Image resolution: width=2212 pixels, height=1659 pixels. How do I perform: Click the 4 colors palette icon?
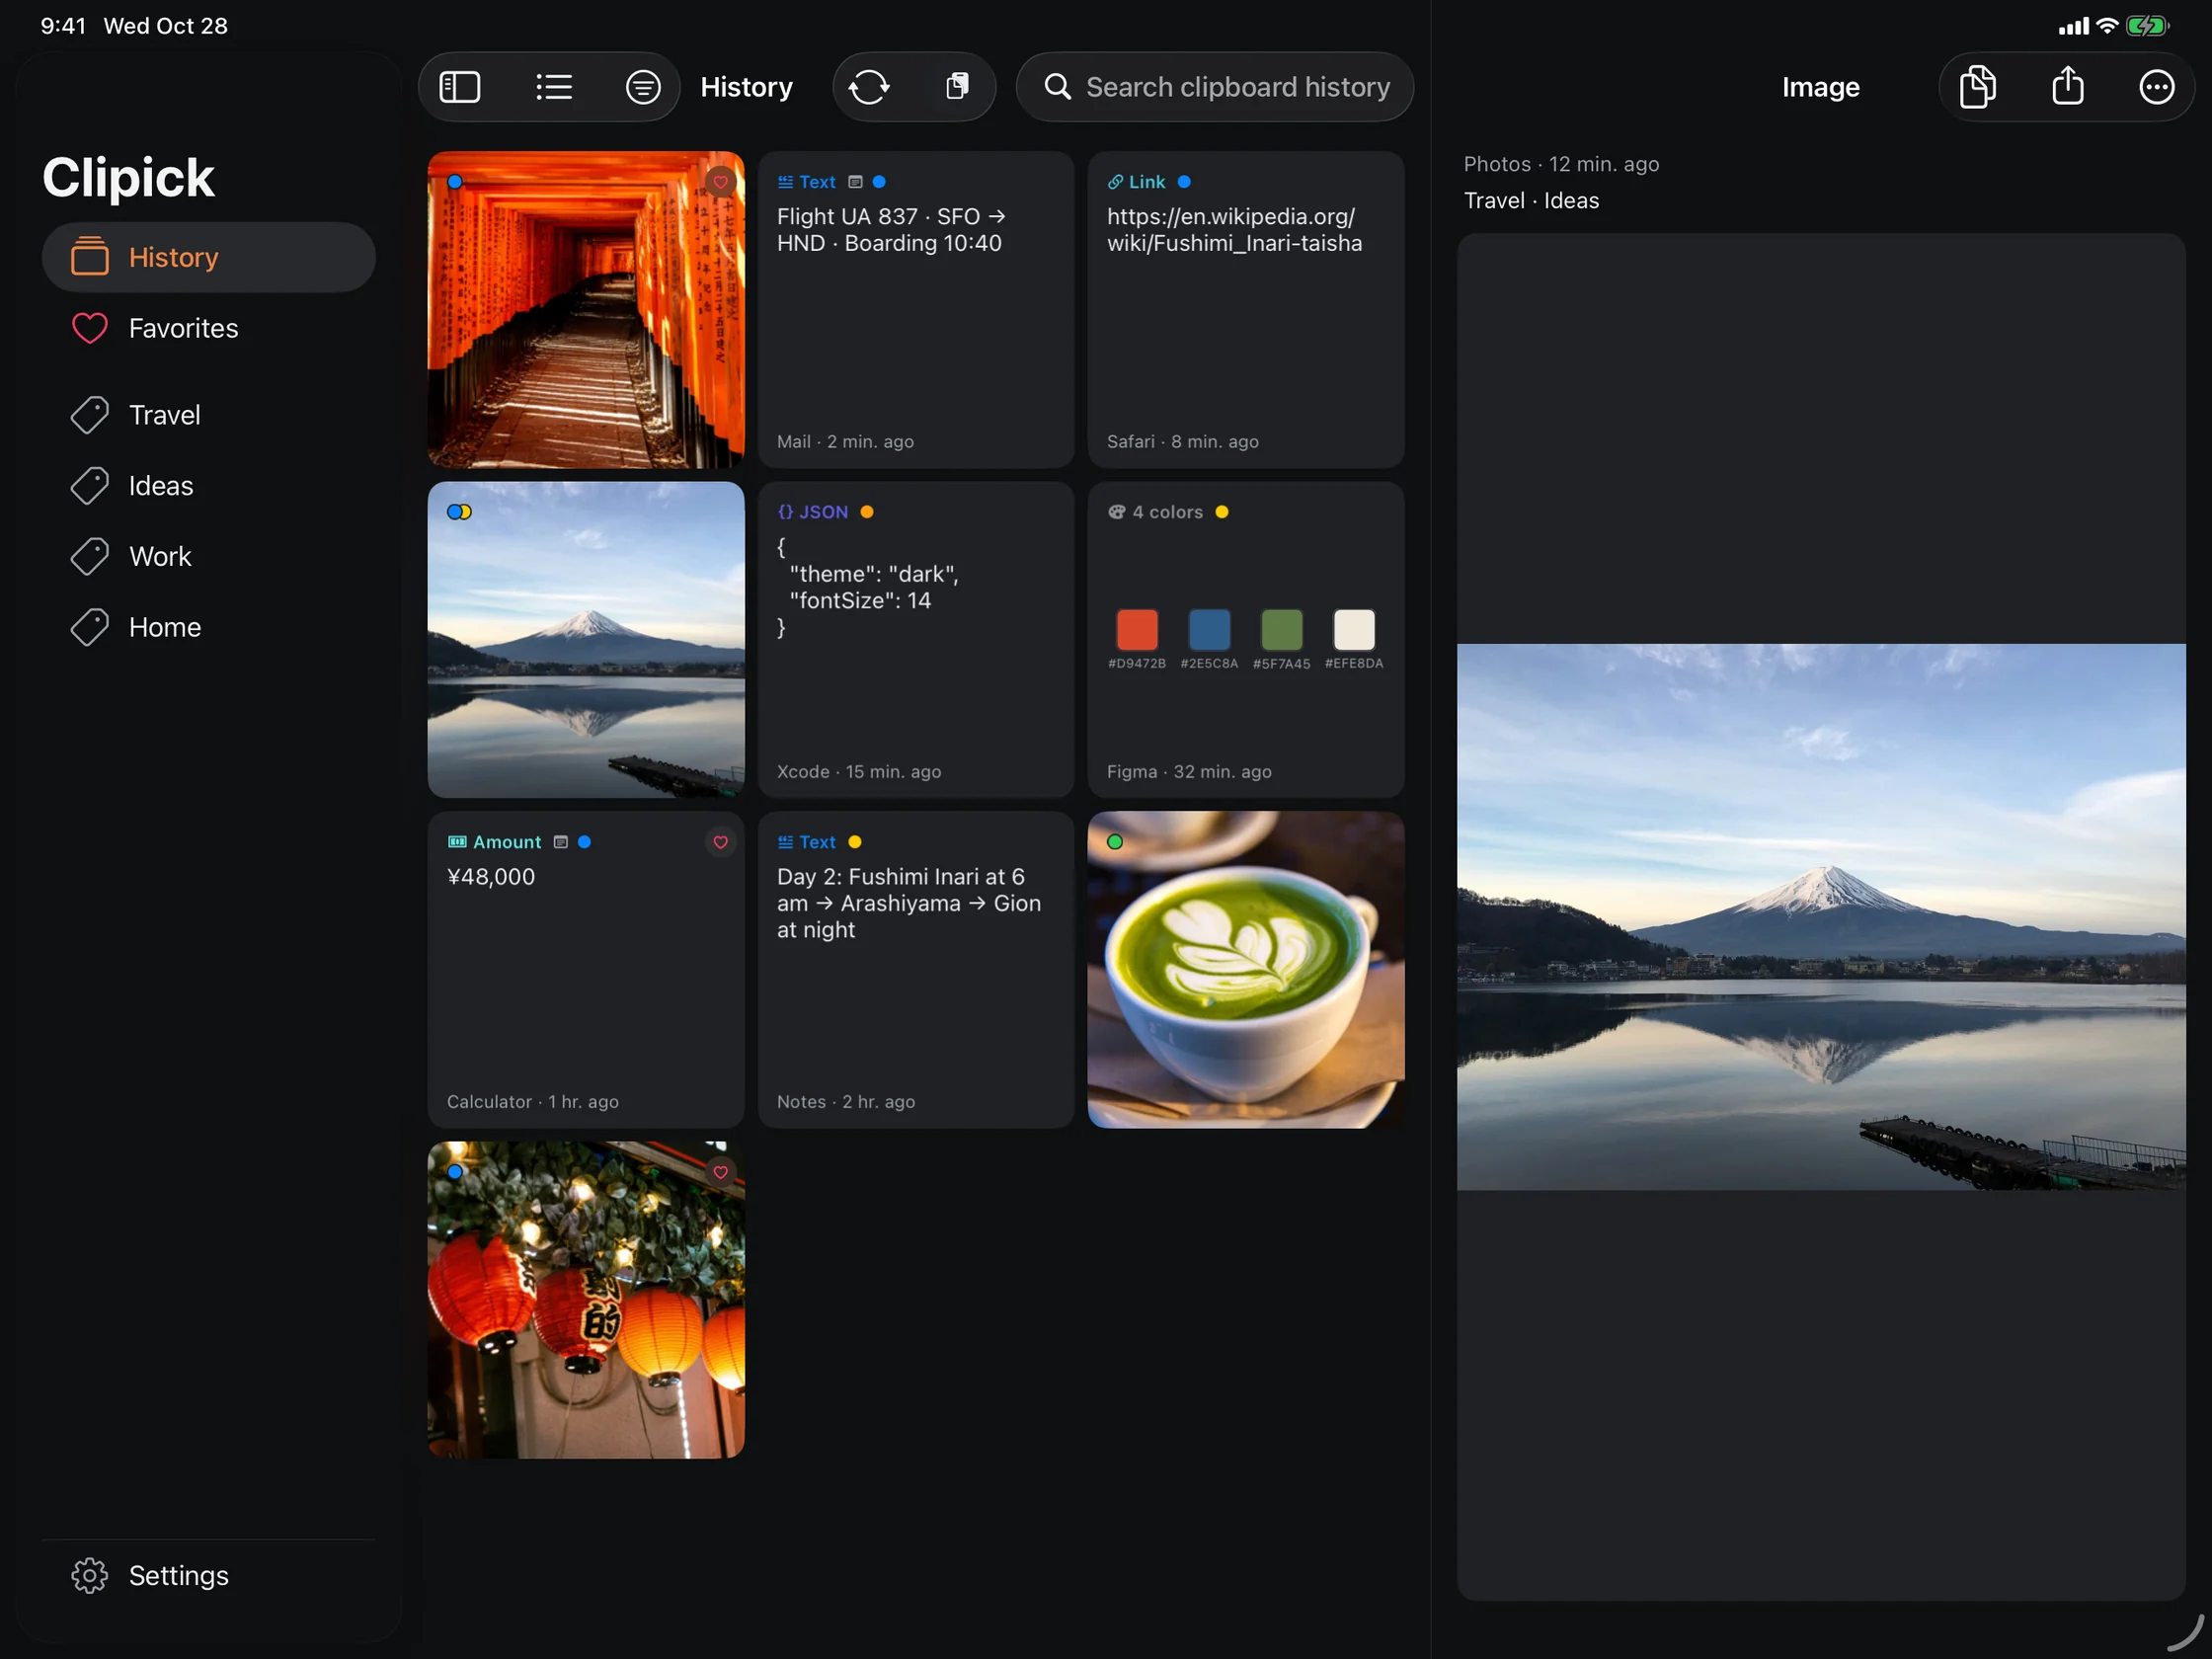point(1116,512)
